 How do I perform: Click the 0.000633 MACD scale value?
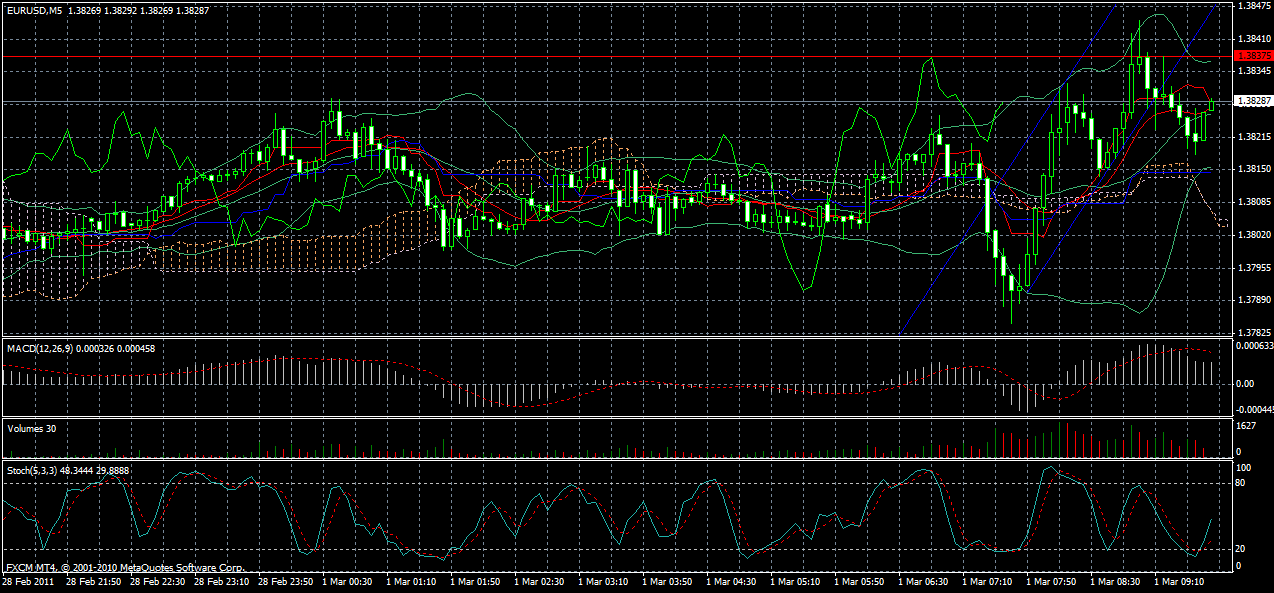pyautogui.click(x=1254, y=346)
